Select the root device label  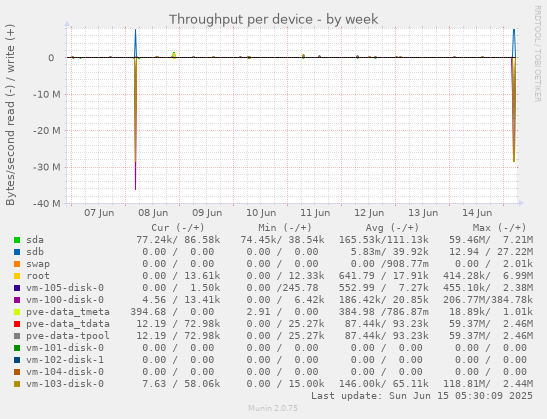click(x=38, y=276)
